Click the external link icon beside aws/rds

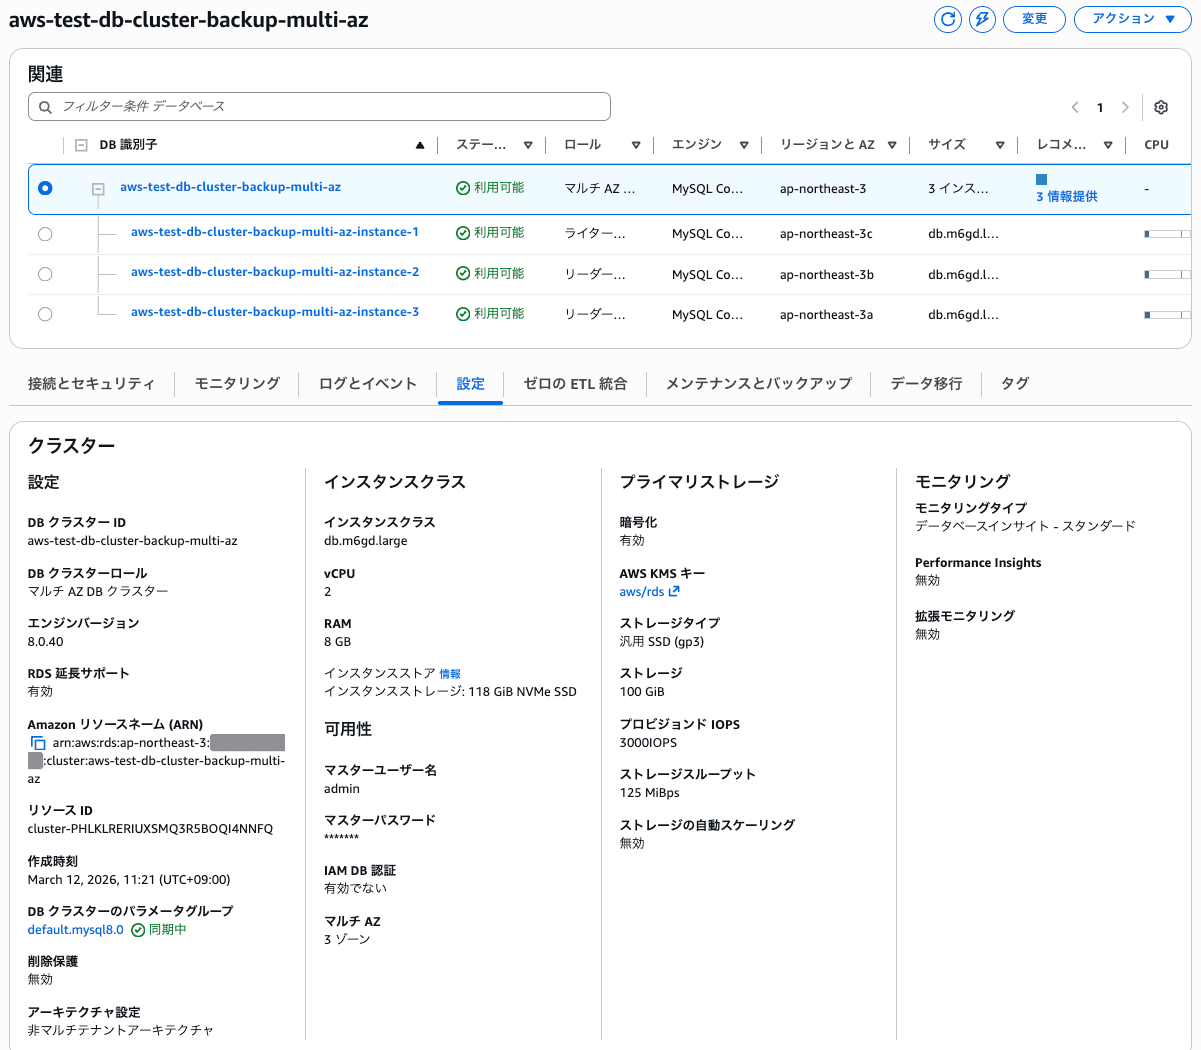click(x=674, y=591)
